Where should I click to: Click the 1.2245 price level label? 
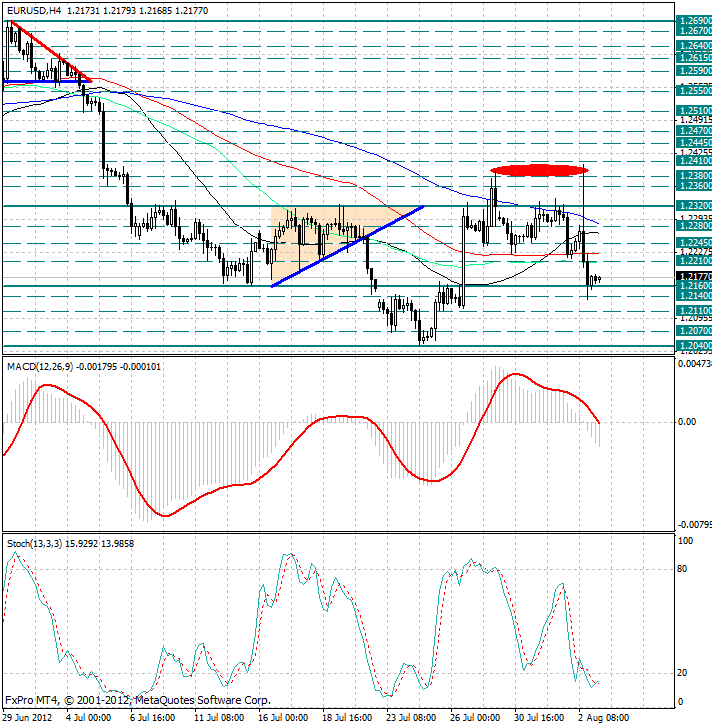click(x=694, y=243)
